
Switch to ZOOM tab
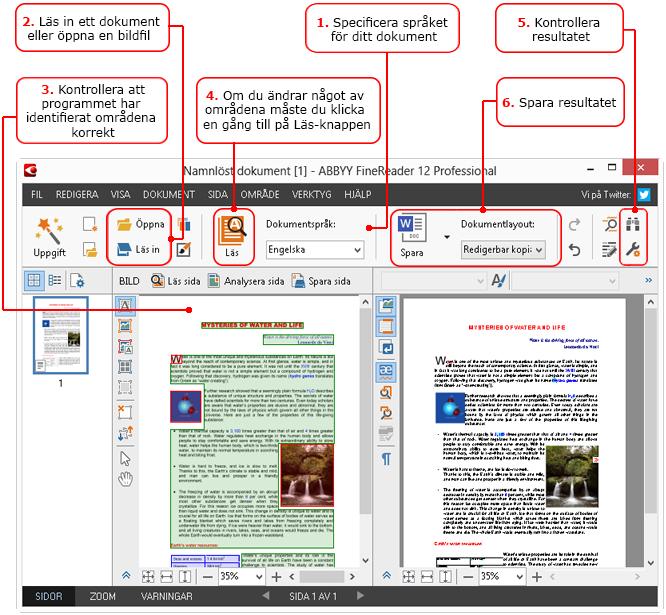click(x=102, y=596)
